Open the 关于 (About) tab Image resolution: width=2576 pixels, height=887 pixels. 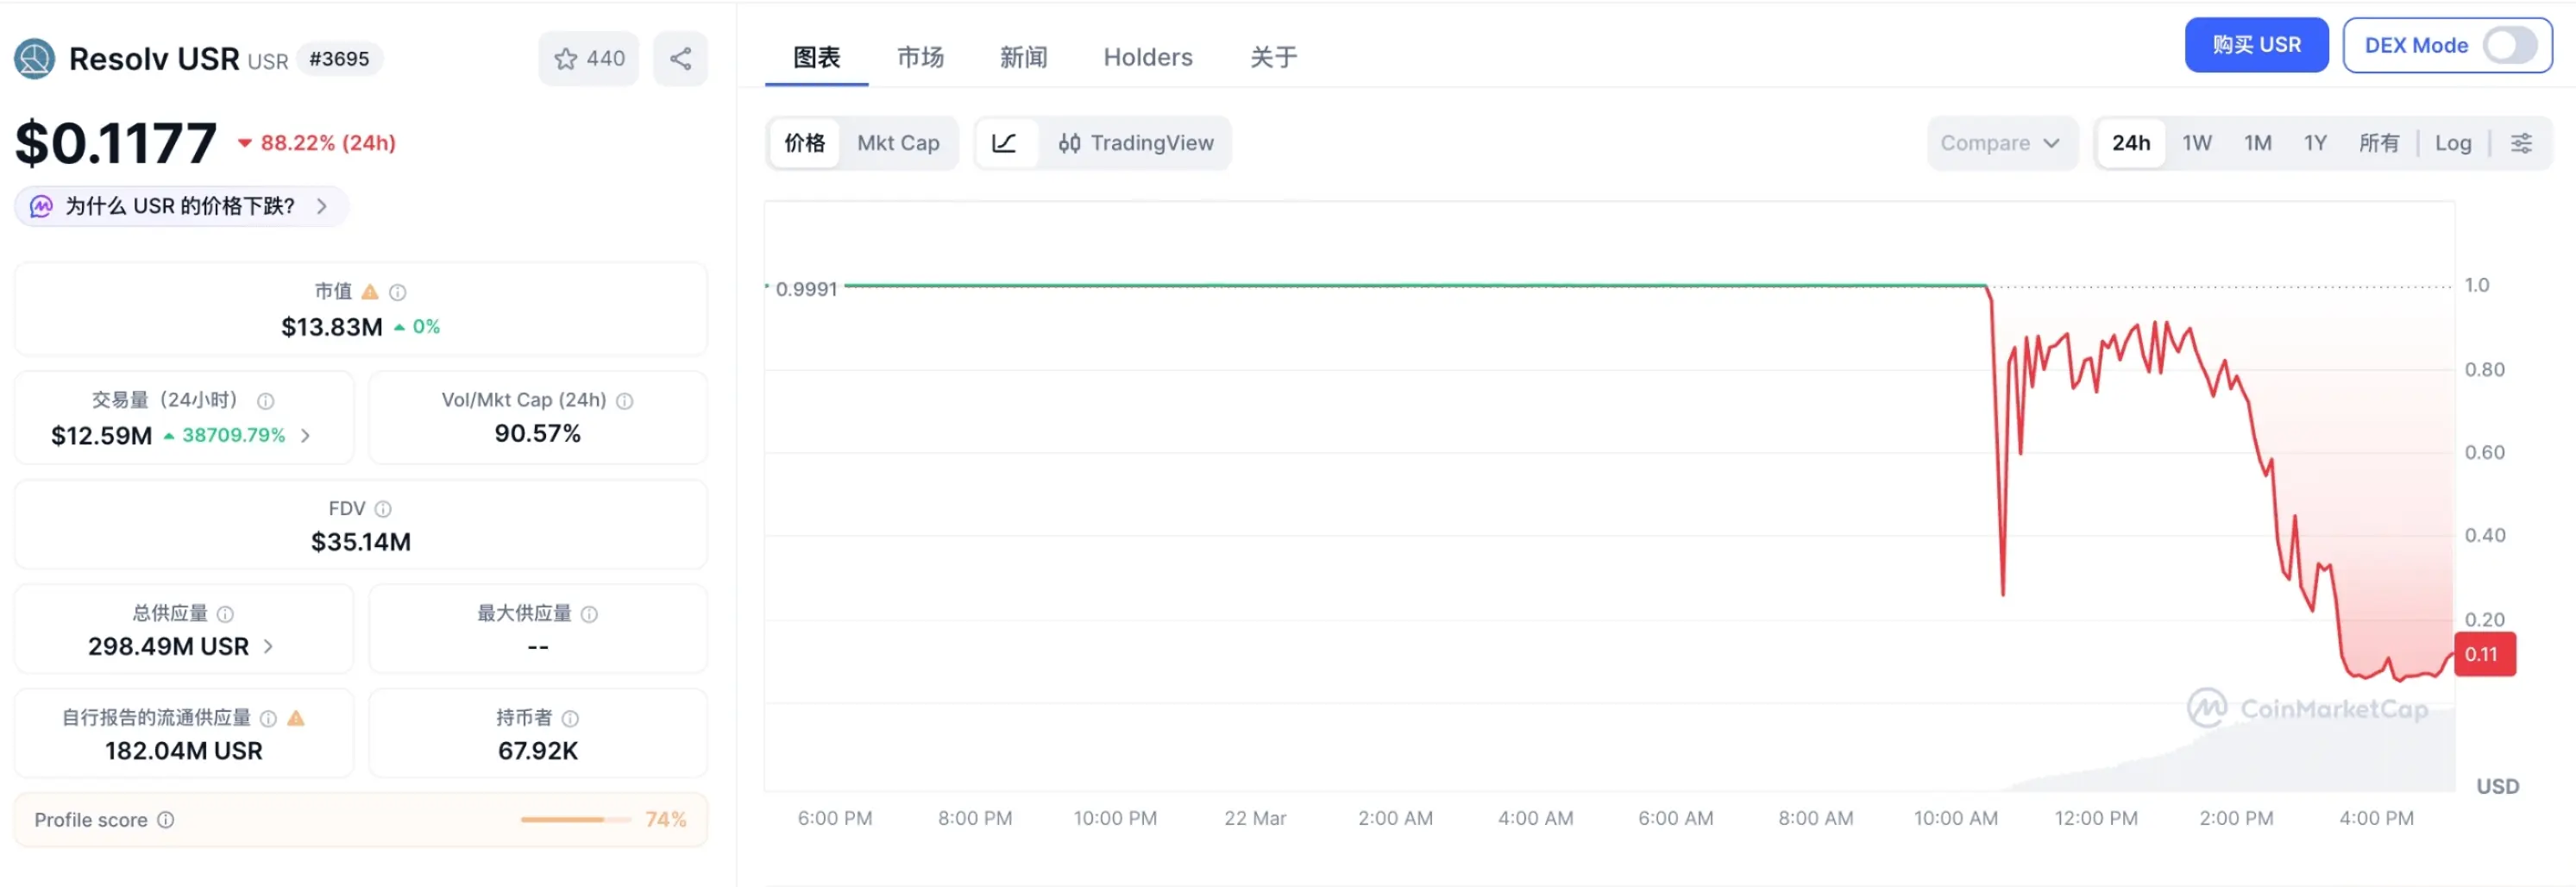pyautogui.click(x=1273, y=57)
